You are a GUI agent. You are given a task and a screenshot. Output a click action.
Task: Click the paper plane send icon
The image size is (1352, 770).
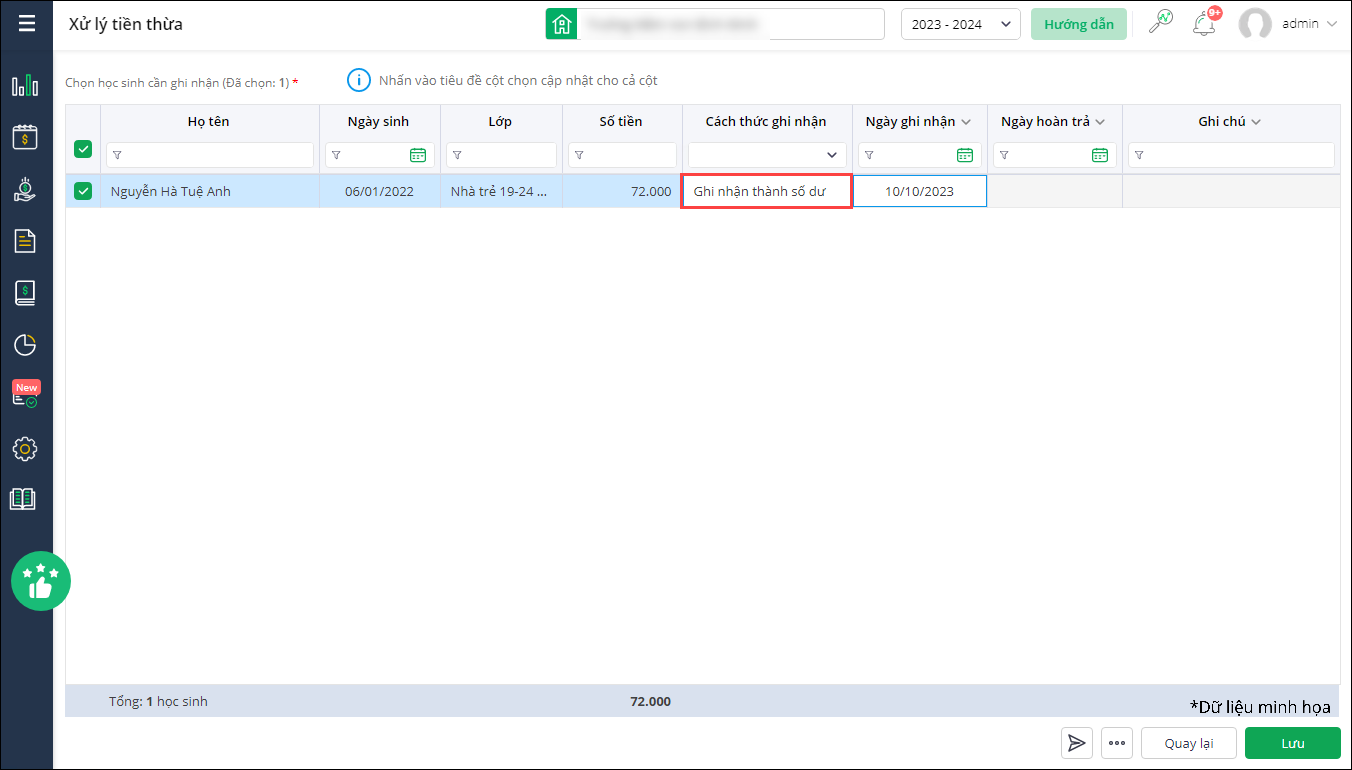coord(1077,743)
